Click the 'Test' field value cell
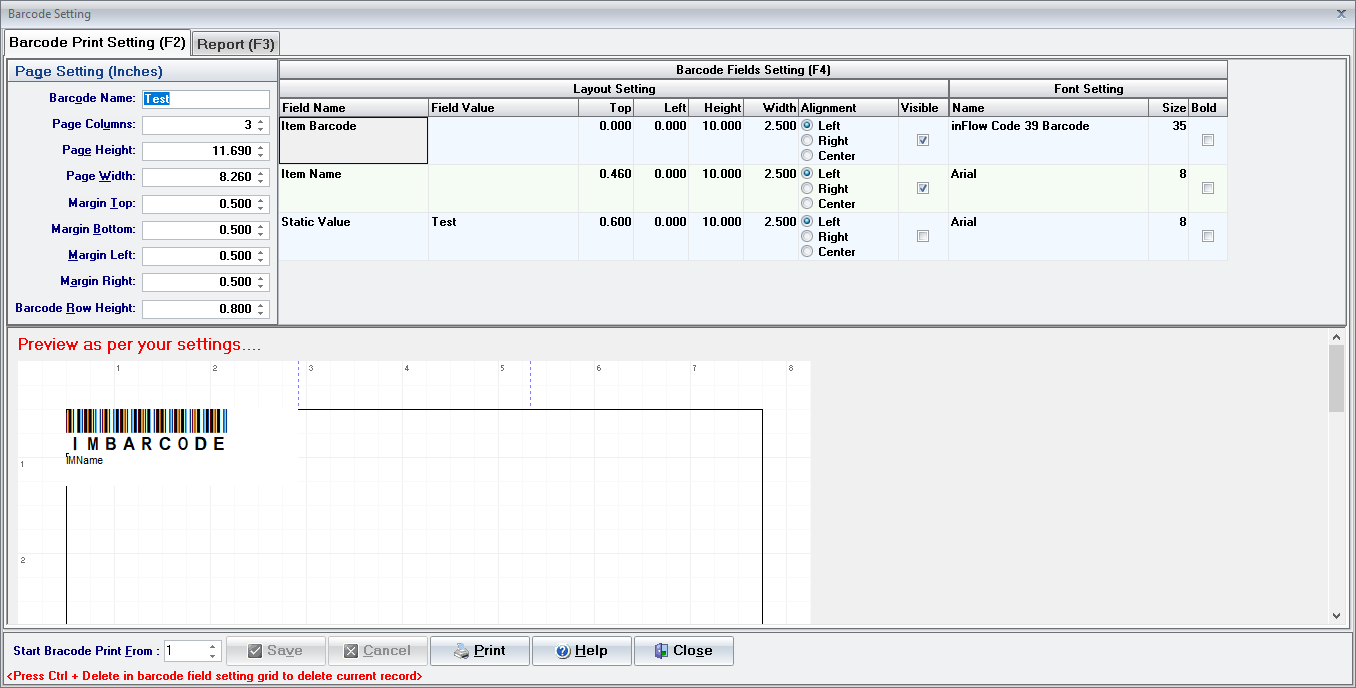 [503, 237]
